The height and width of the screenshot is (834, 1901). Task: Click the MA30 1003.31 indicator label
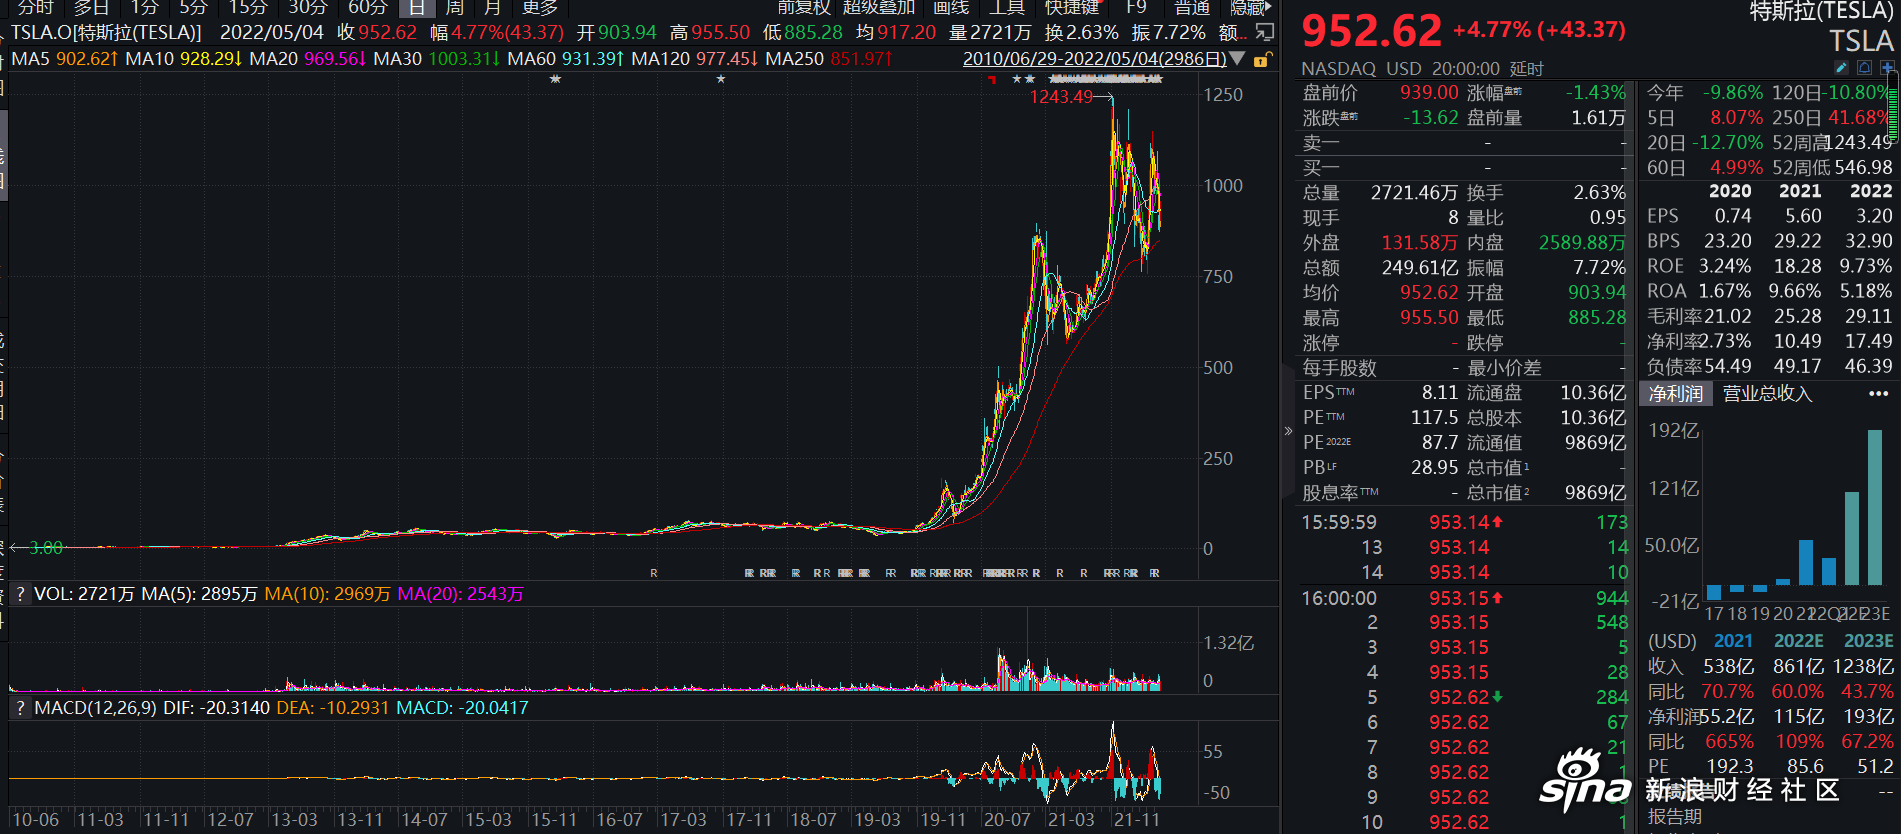pos(437,59)
